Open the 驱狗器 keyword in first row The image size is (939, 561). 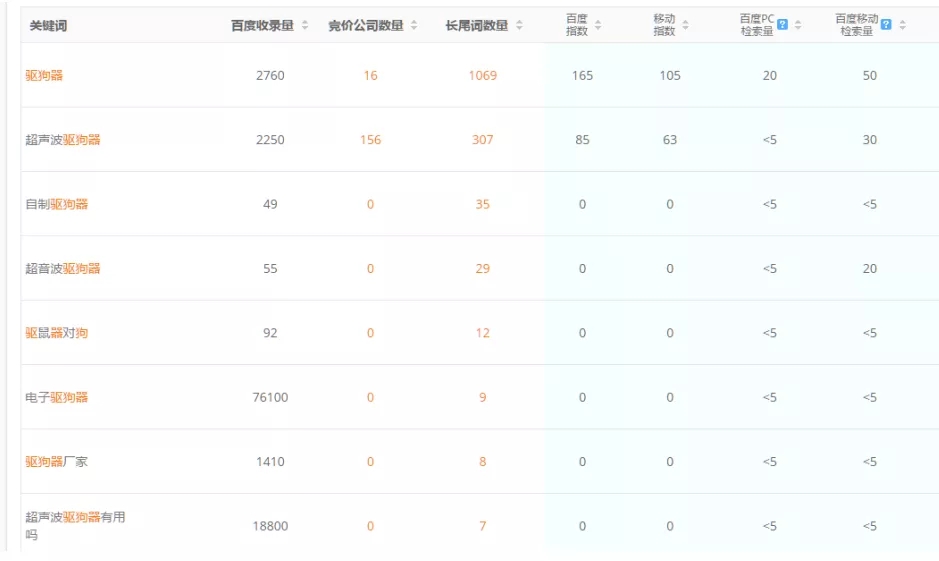[44, 75]
